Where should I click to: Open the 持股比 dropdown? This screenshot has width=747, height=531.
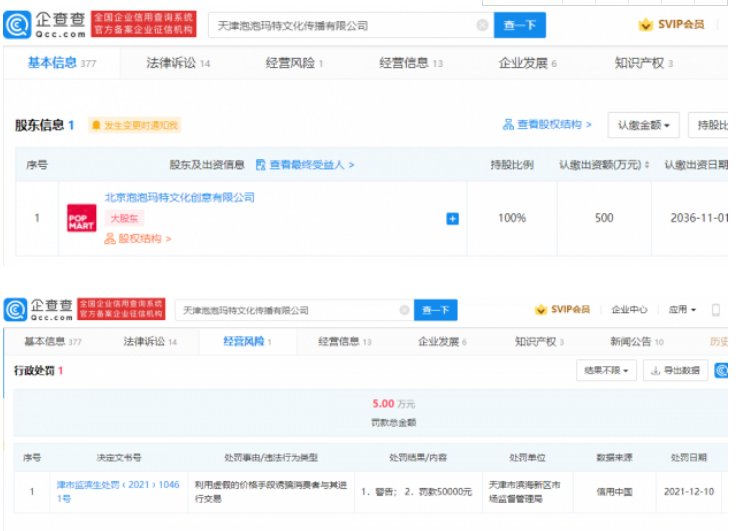(708, 125)
